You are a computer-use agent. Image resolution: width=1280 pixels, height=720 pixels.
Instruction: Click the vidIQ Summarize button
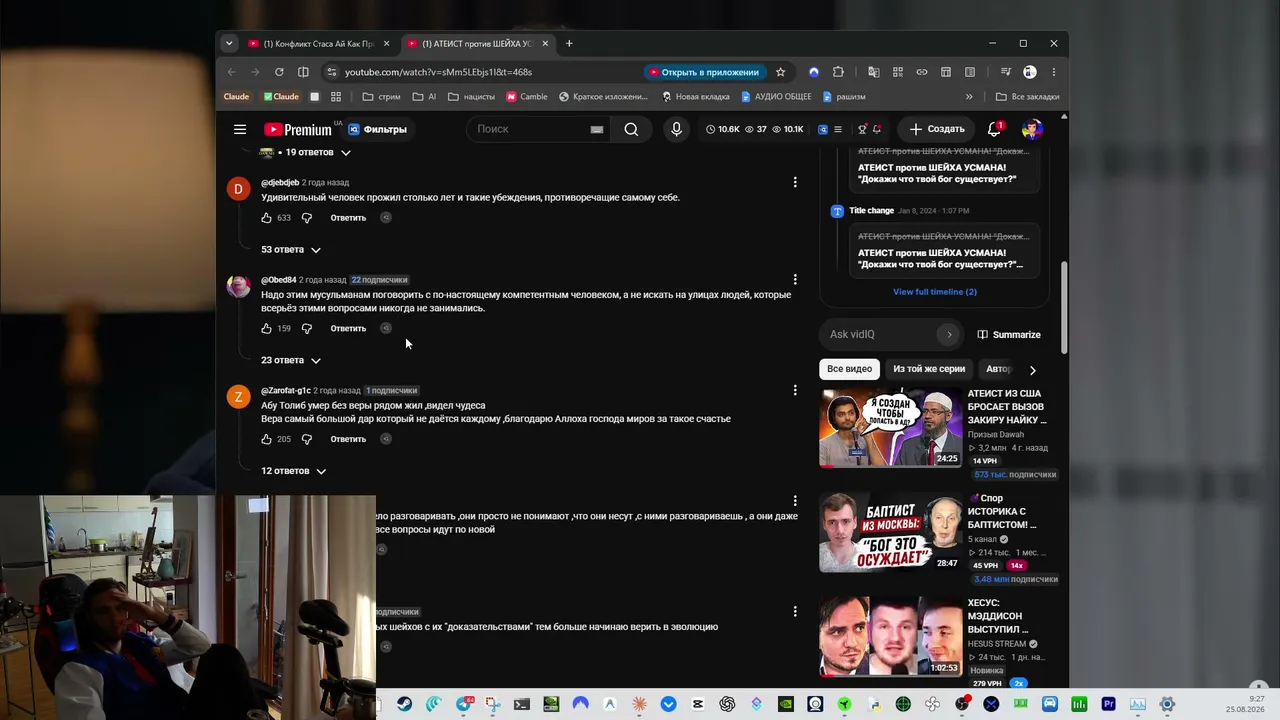coord(1009,335)
